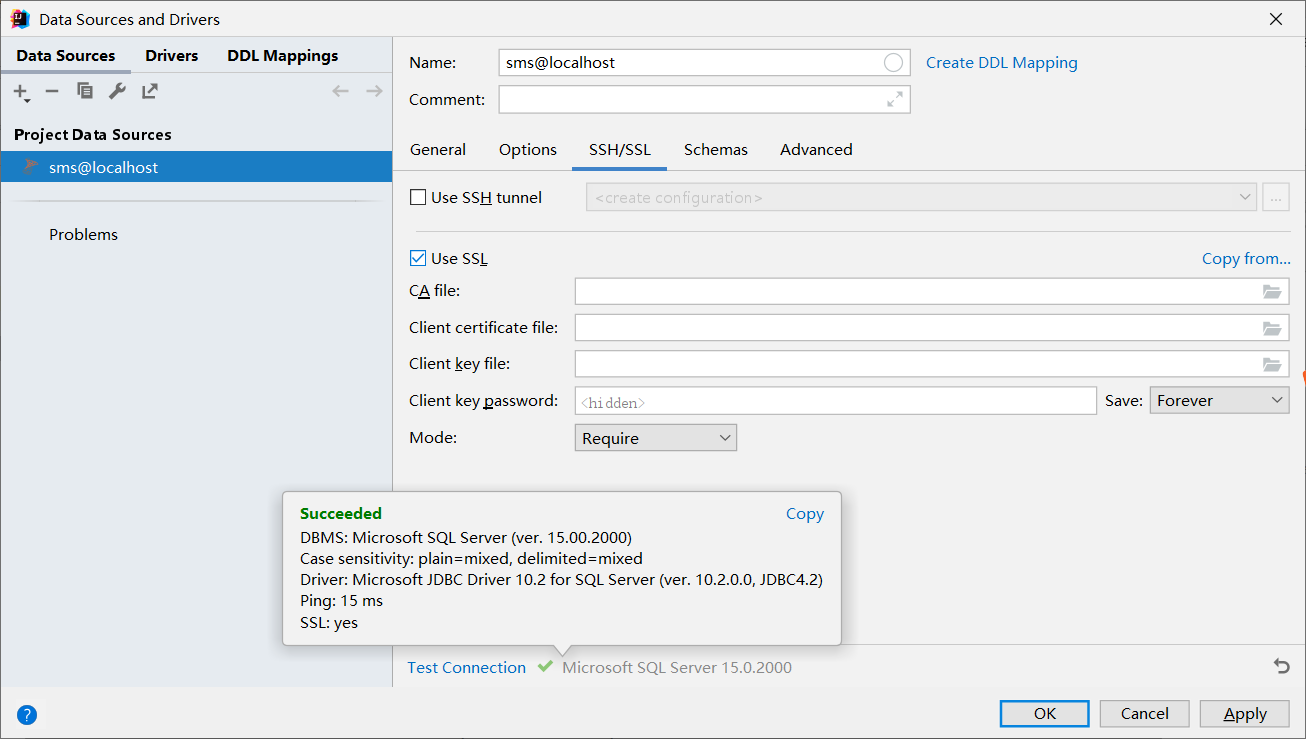Switch to the Drivers tab
Viewport: 1306px width, 739px height.
pos(172,56)
